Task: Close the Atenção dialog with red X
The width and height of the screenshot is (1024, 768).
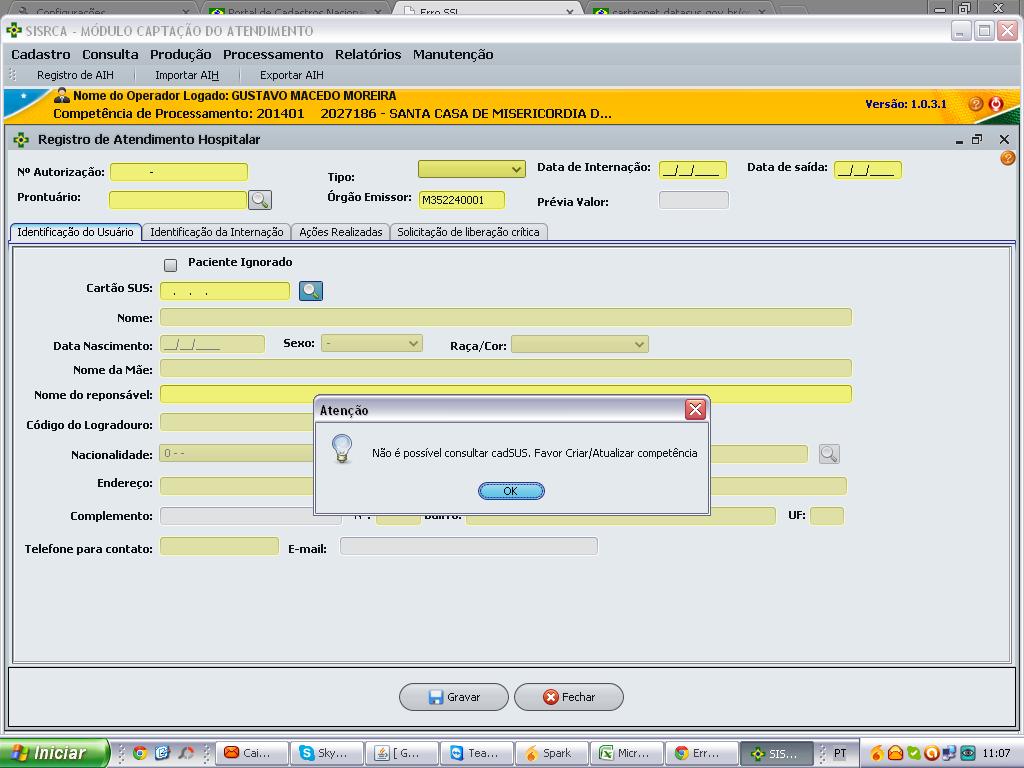Action: click(695, 410)
